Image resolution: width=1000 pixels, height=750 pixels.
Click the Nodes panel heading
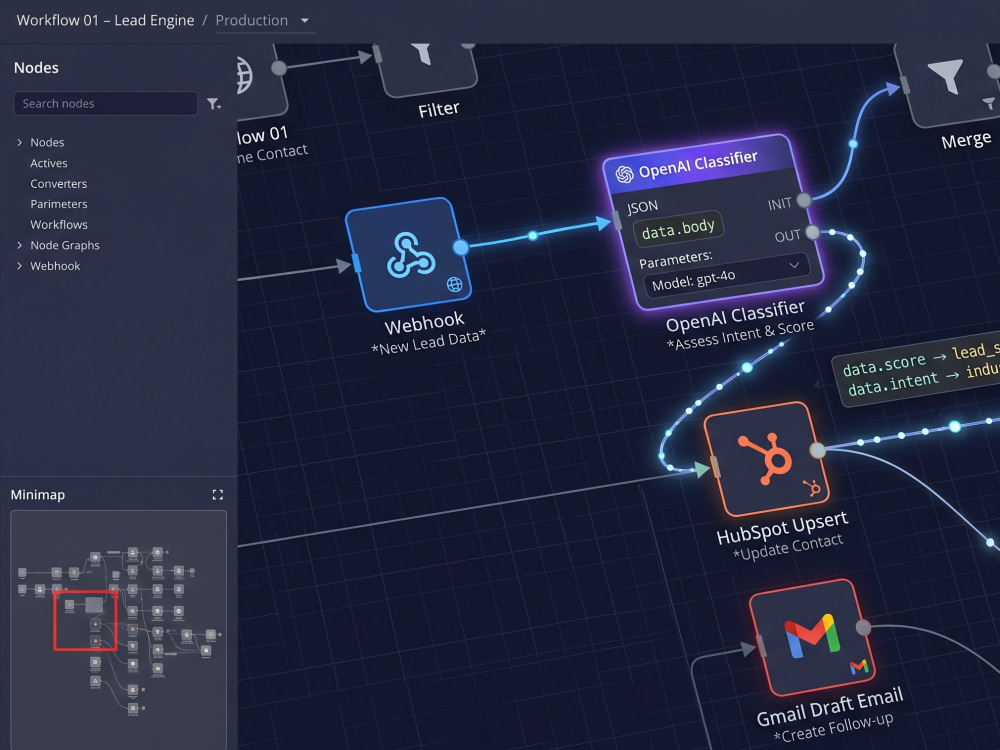[36, 68]
